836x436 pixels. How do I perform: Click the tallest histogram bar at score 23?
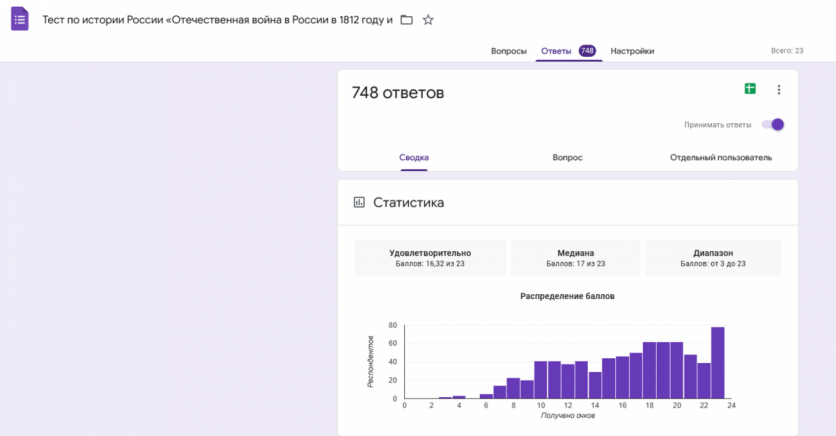click(x=717, y=363)
